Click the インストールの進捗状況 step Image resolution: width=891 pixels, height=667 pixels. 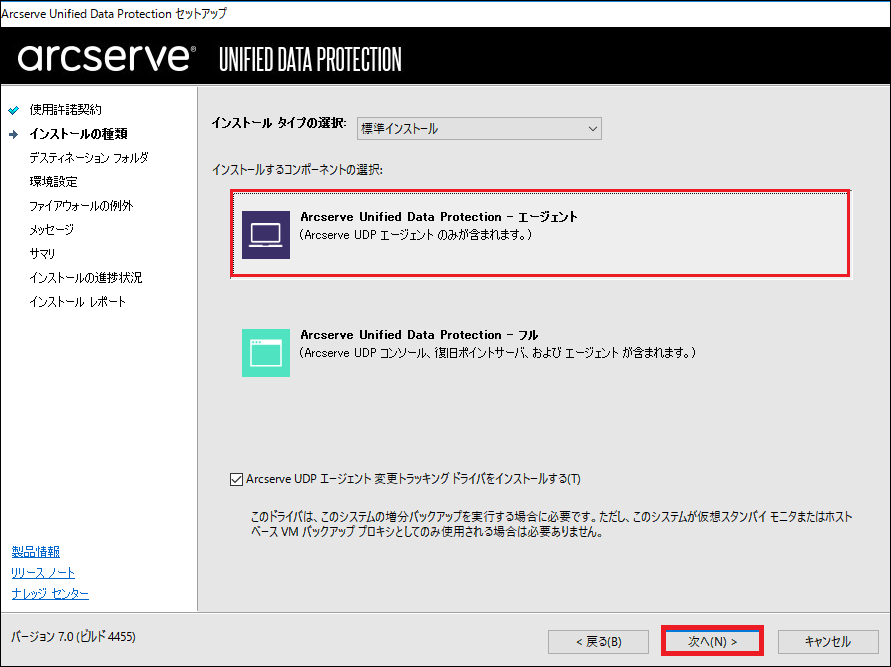click(86, 278)
